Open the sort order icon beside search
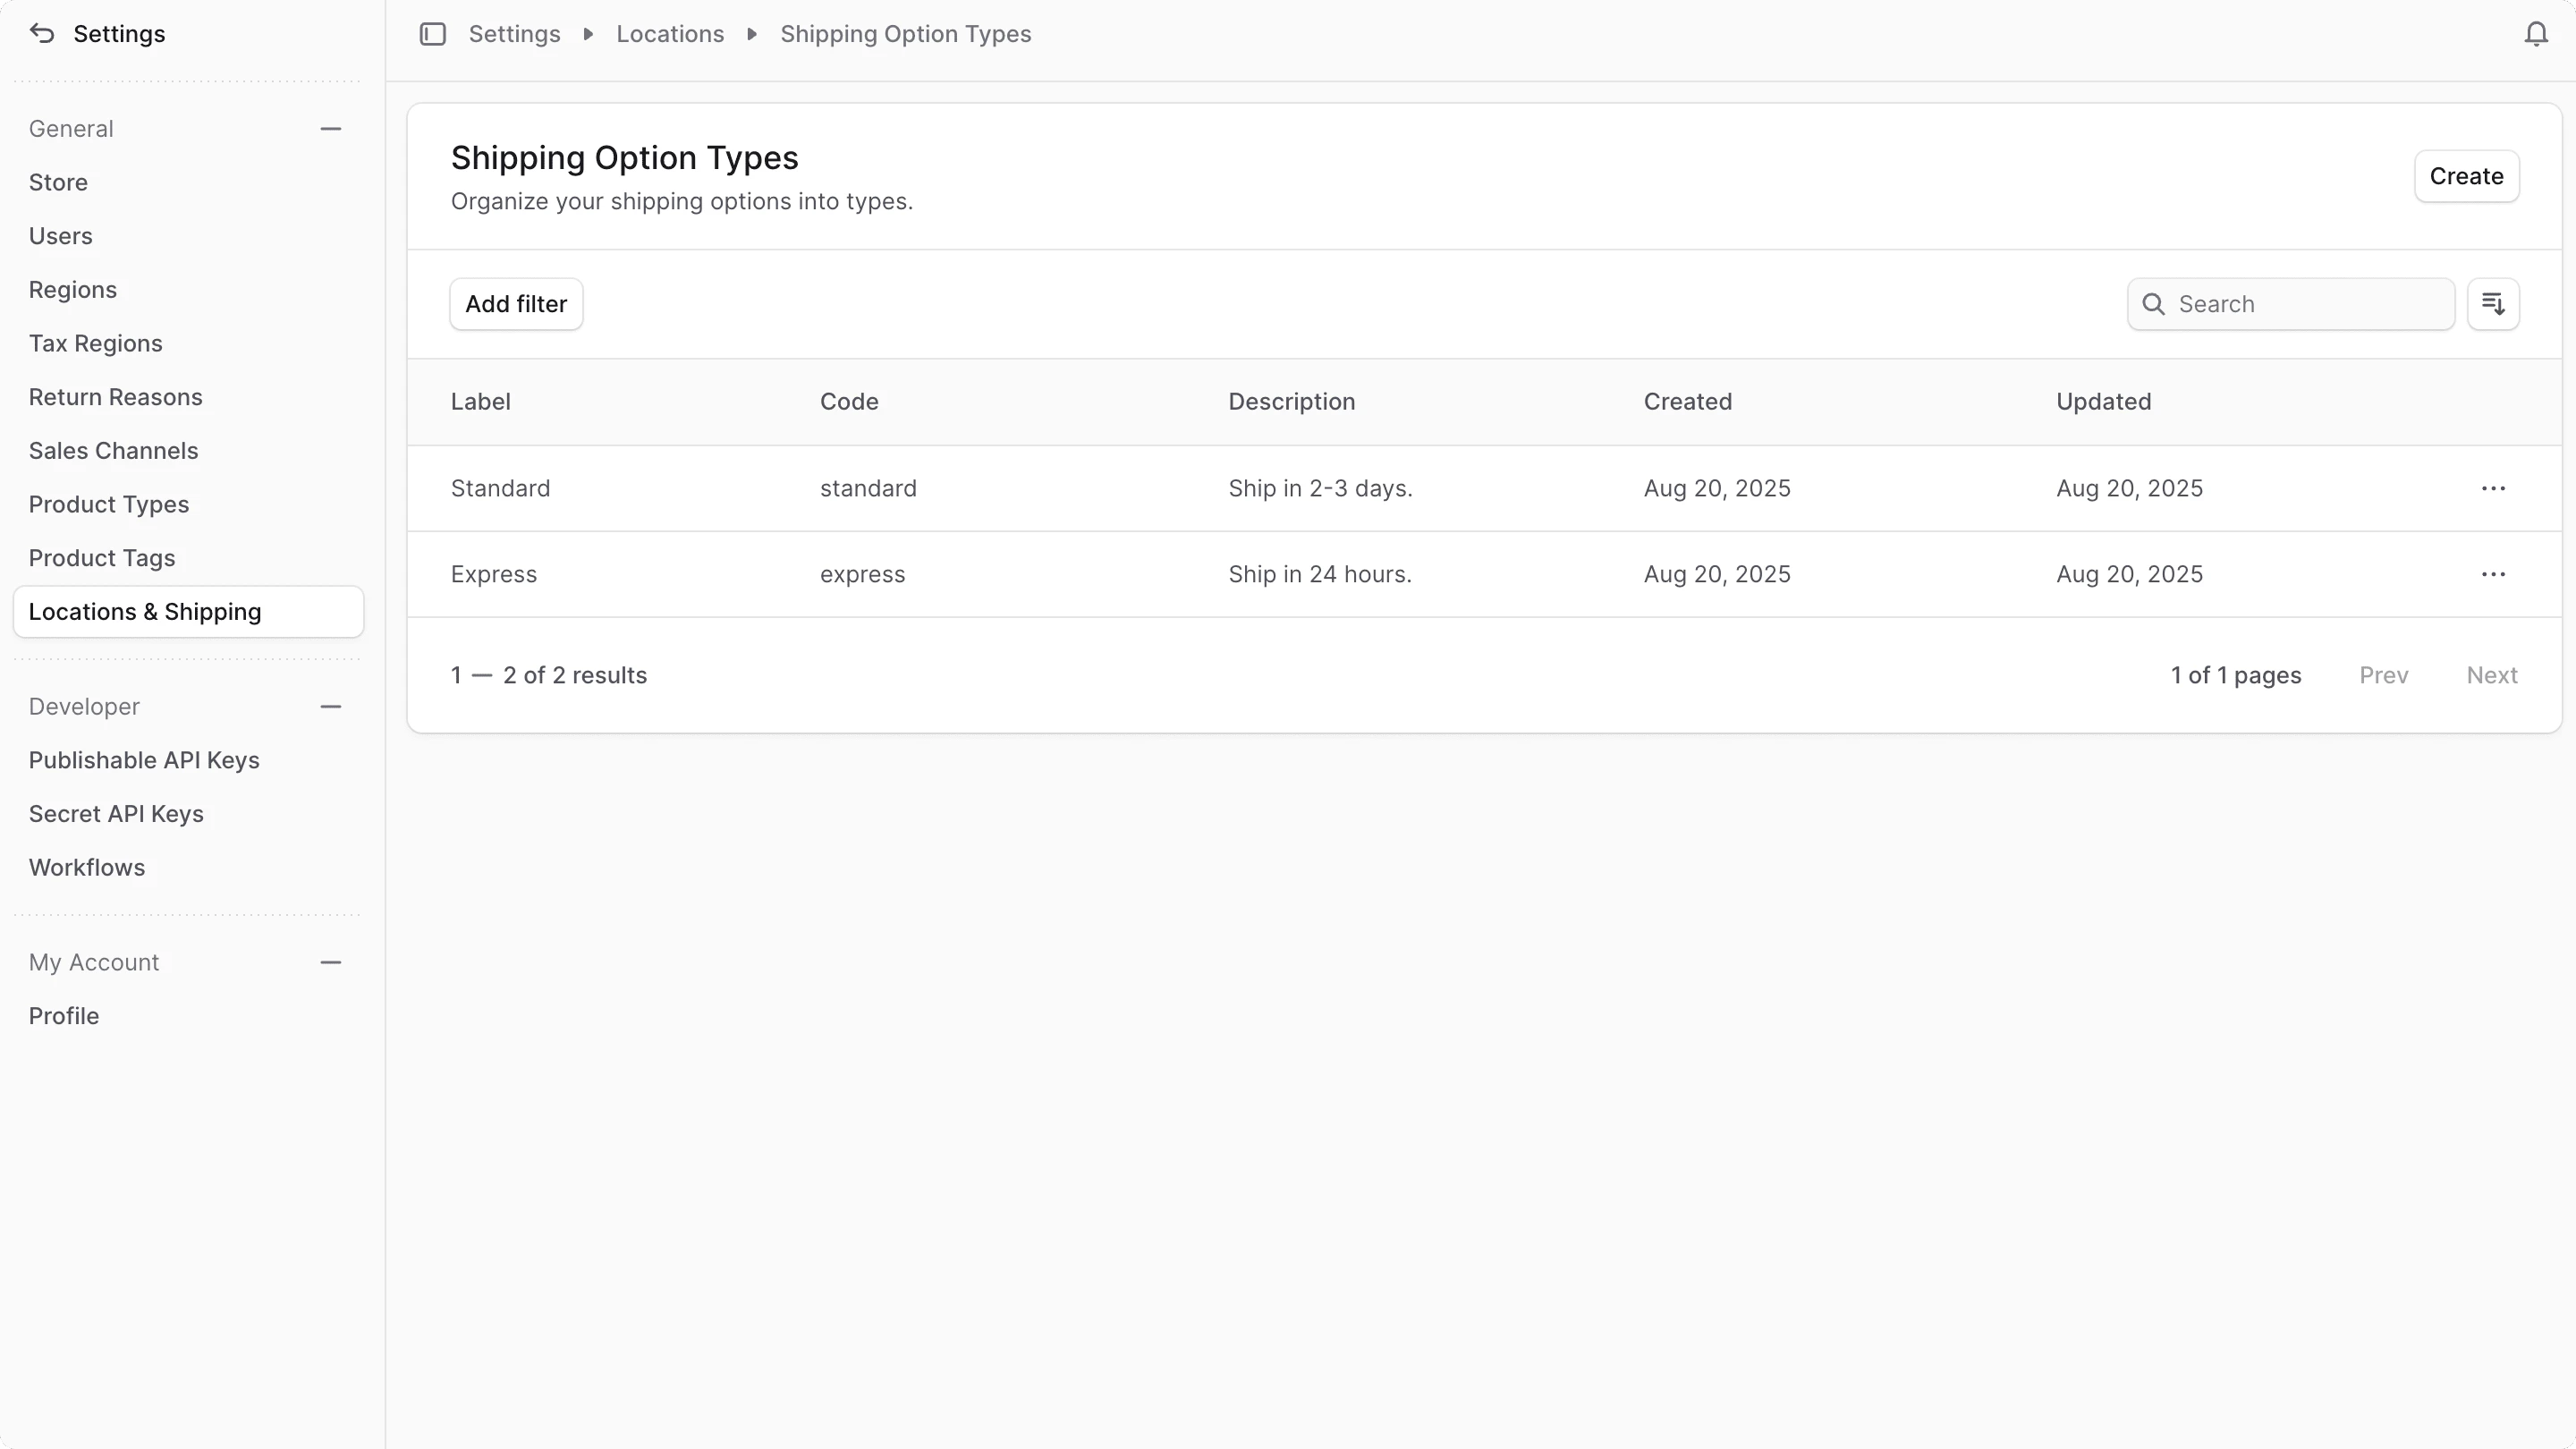This screenshot has width=2576, height=1449. point(2494,303)
